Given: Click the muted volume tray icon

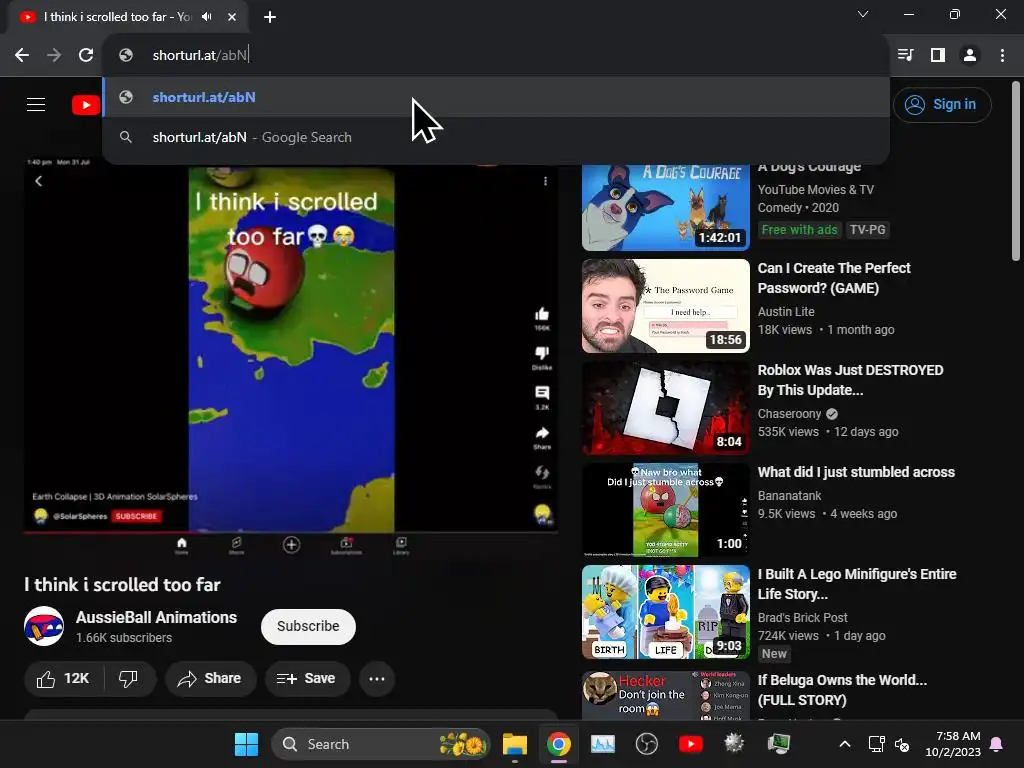Looking at the screenshot, I should point(902,744).
